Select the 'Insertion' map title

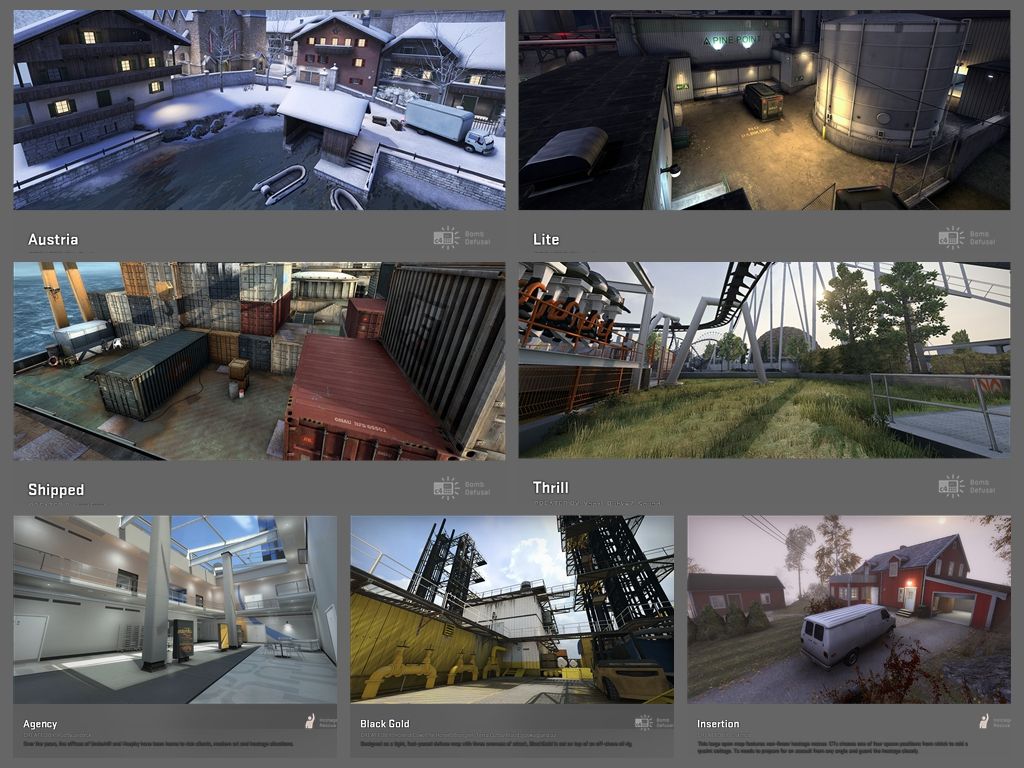[718, 724]
